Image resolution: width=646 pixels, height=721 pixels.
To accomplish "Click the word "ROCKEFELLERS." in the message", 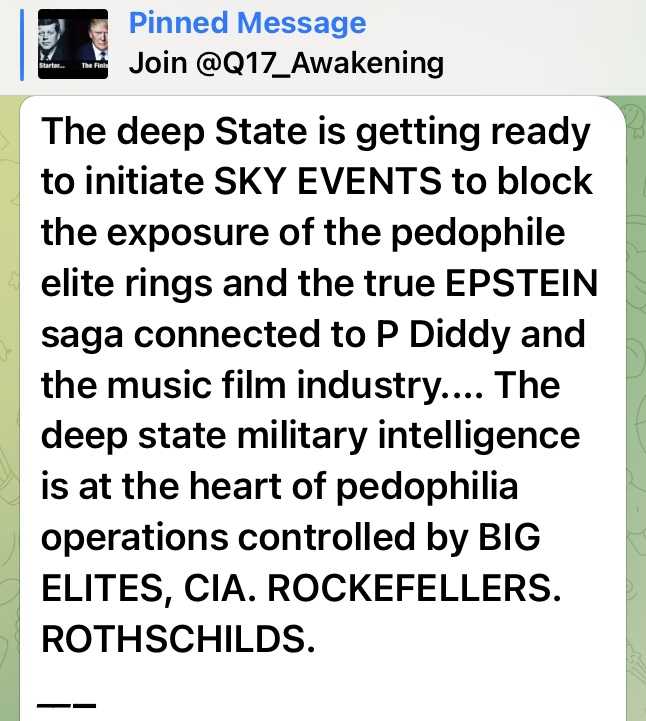I will coord(414,589).
